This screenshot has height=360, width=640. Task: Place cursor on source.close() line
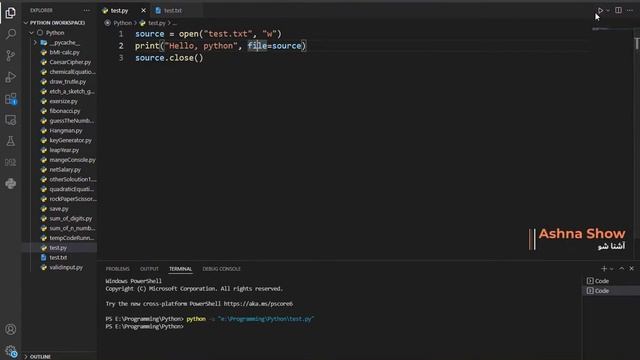click(x=169, y=58)
